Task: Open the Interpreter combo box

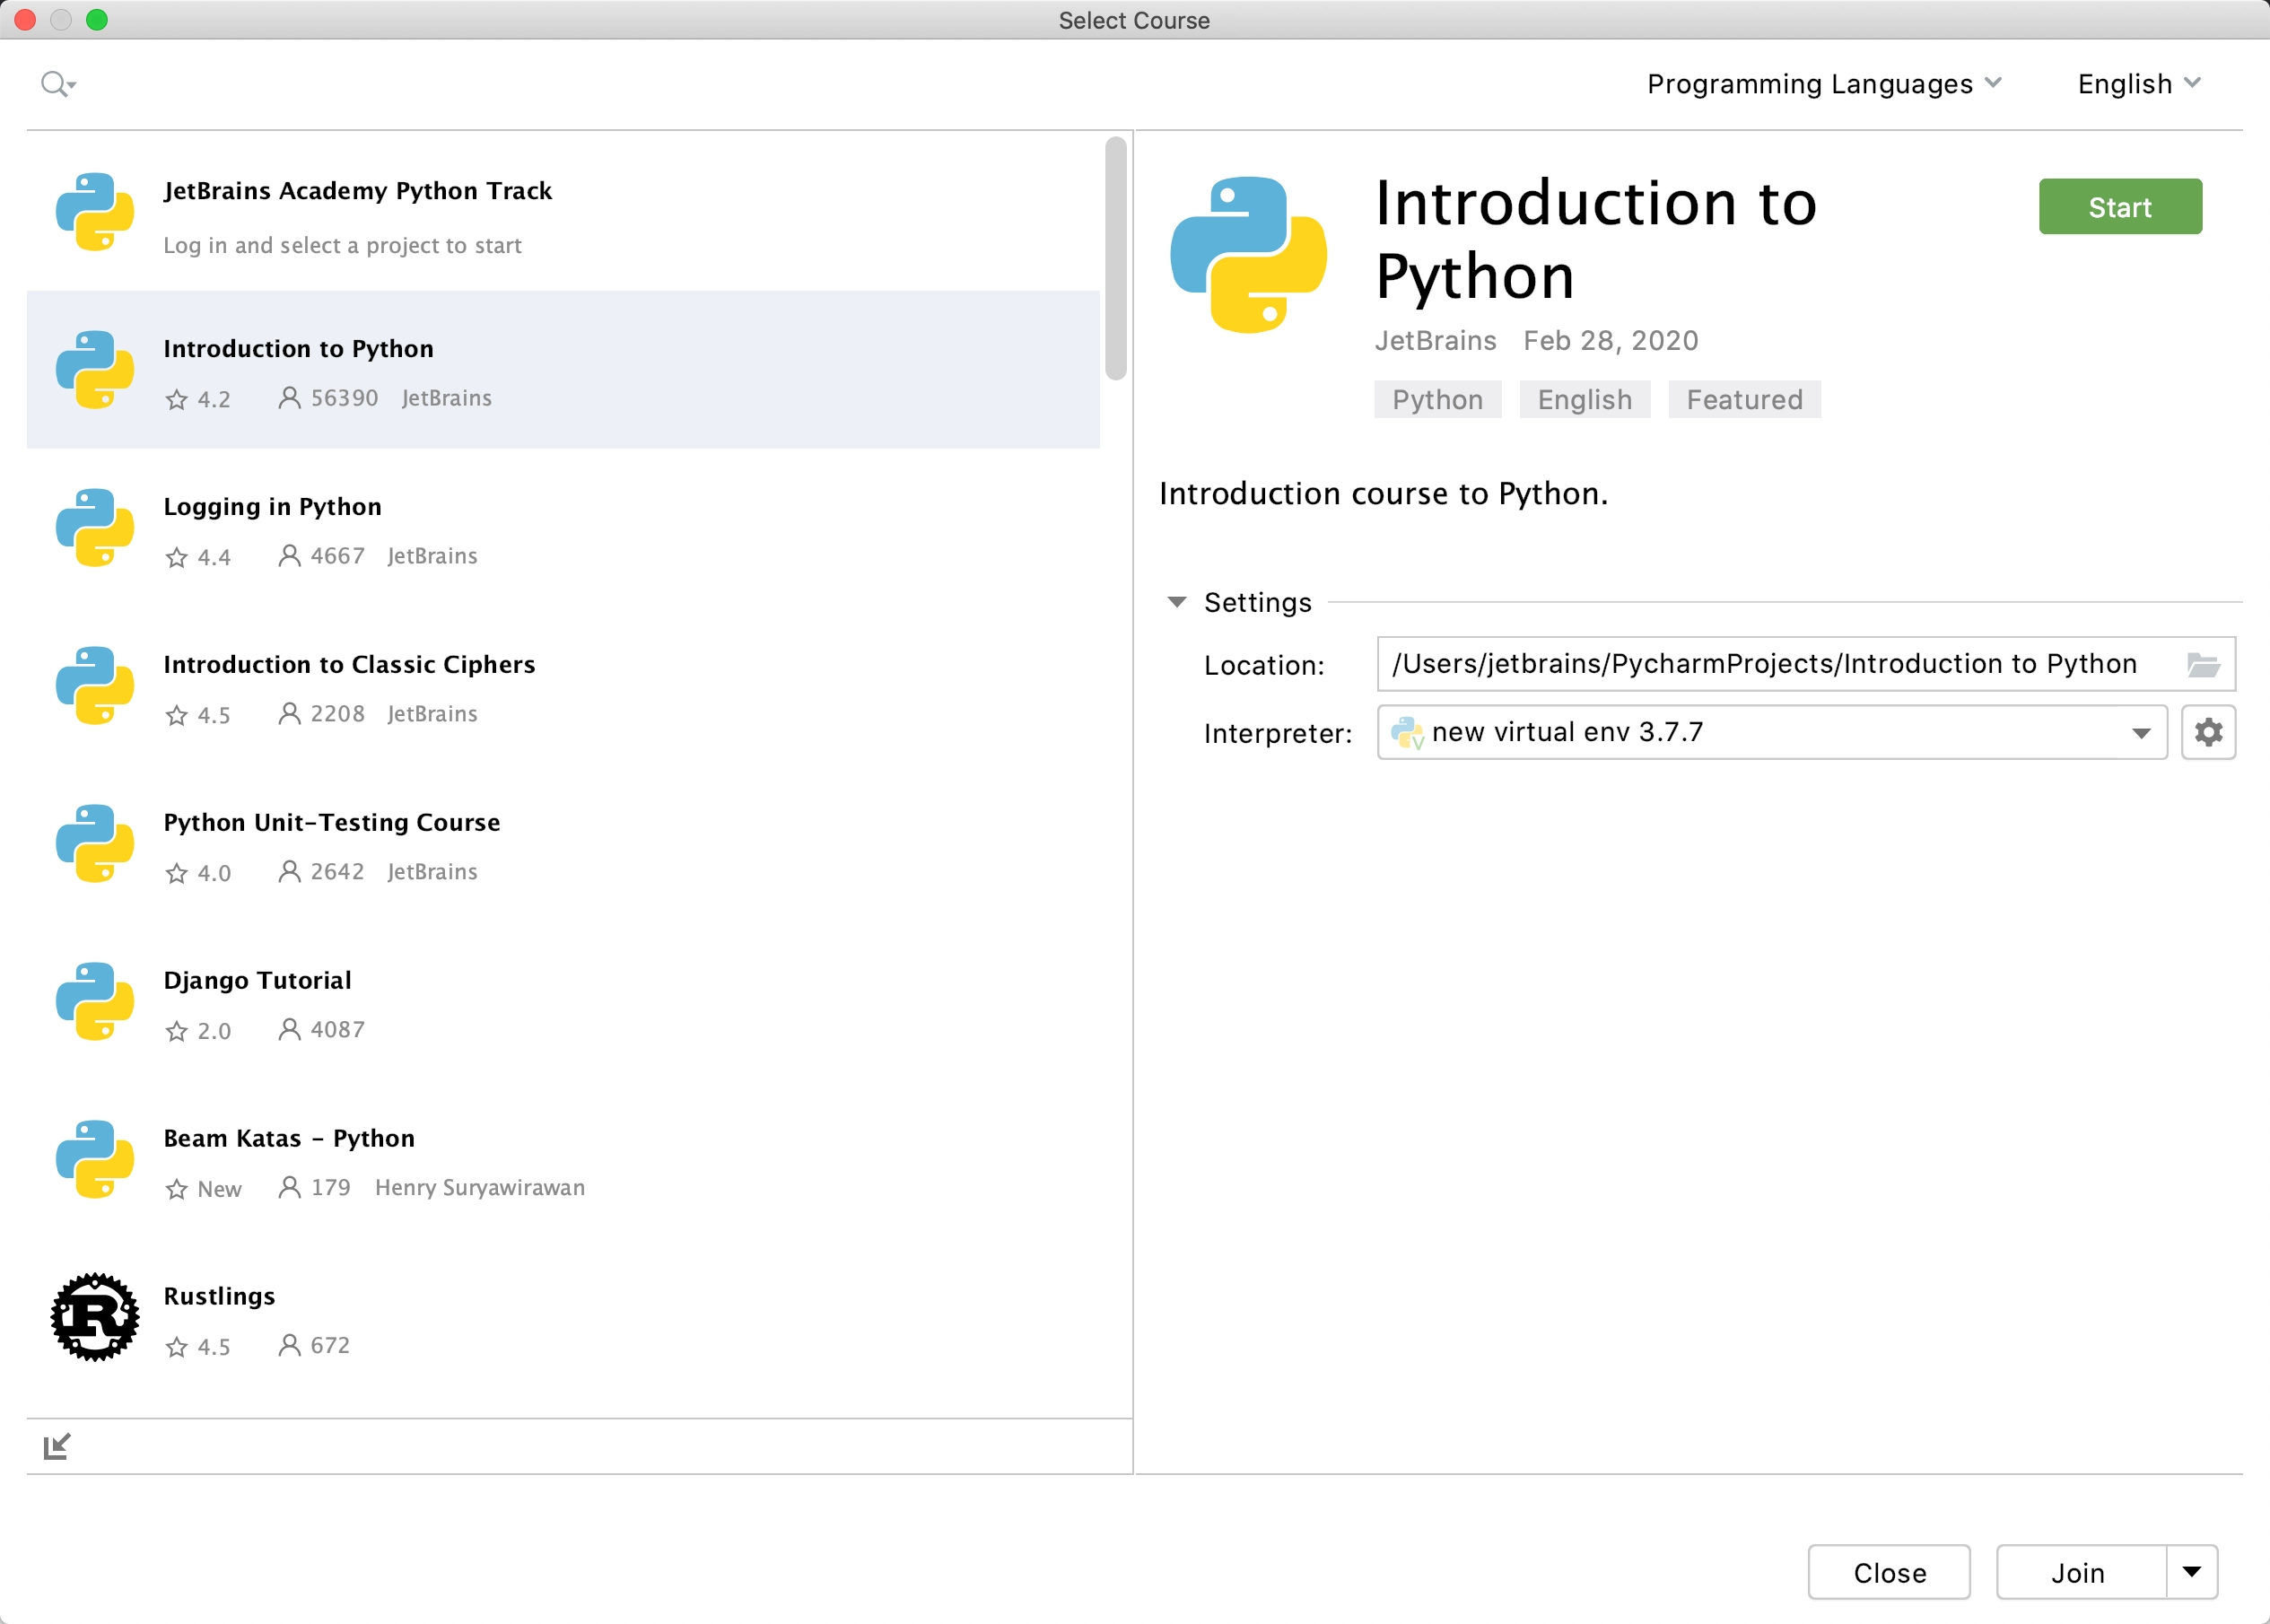Action: point(1771,732)
